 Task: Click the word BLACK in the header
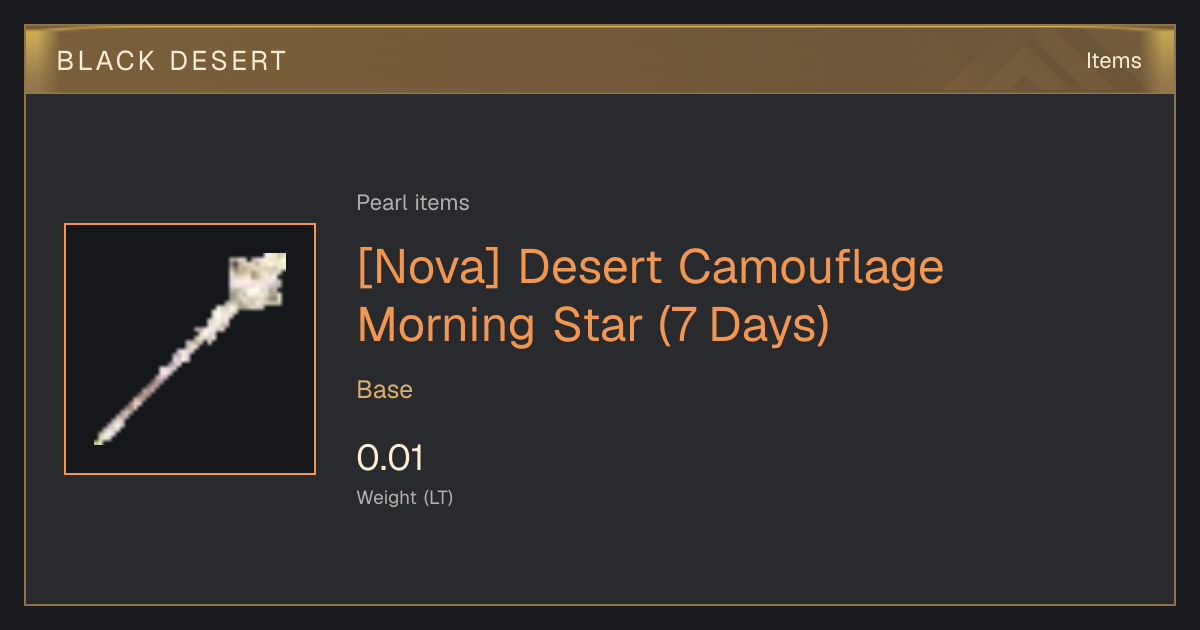click(x=107, y=61)
